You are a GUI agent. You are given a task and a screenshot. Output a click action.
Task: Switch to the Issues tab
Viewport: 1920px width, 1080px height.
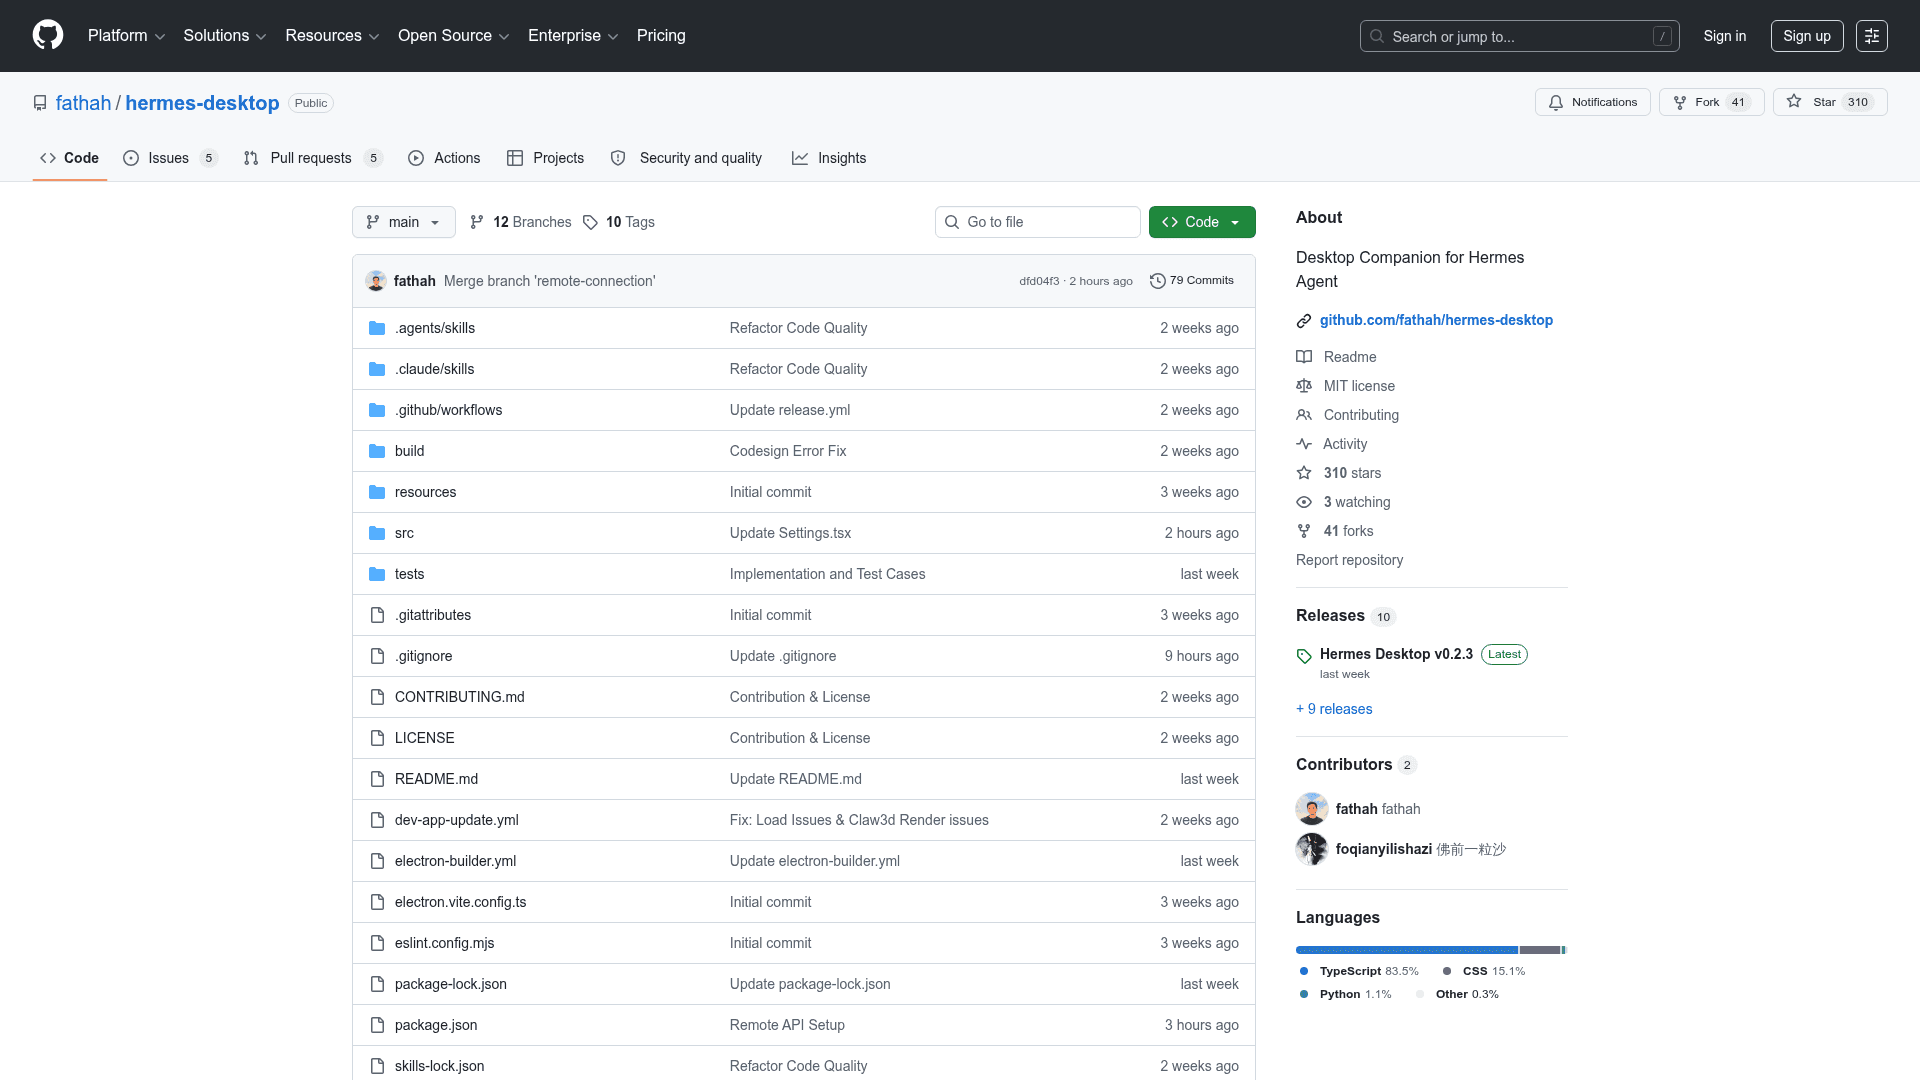click(x=168, y=158)
